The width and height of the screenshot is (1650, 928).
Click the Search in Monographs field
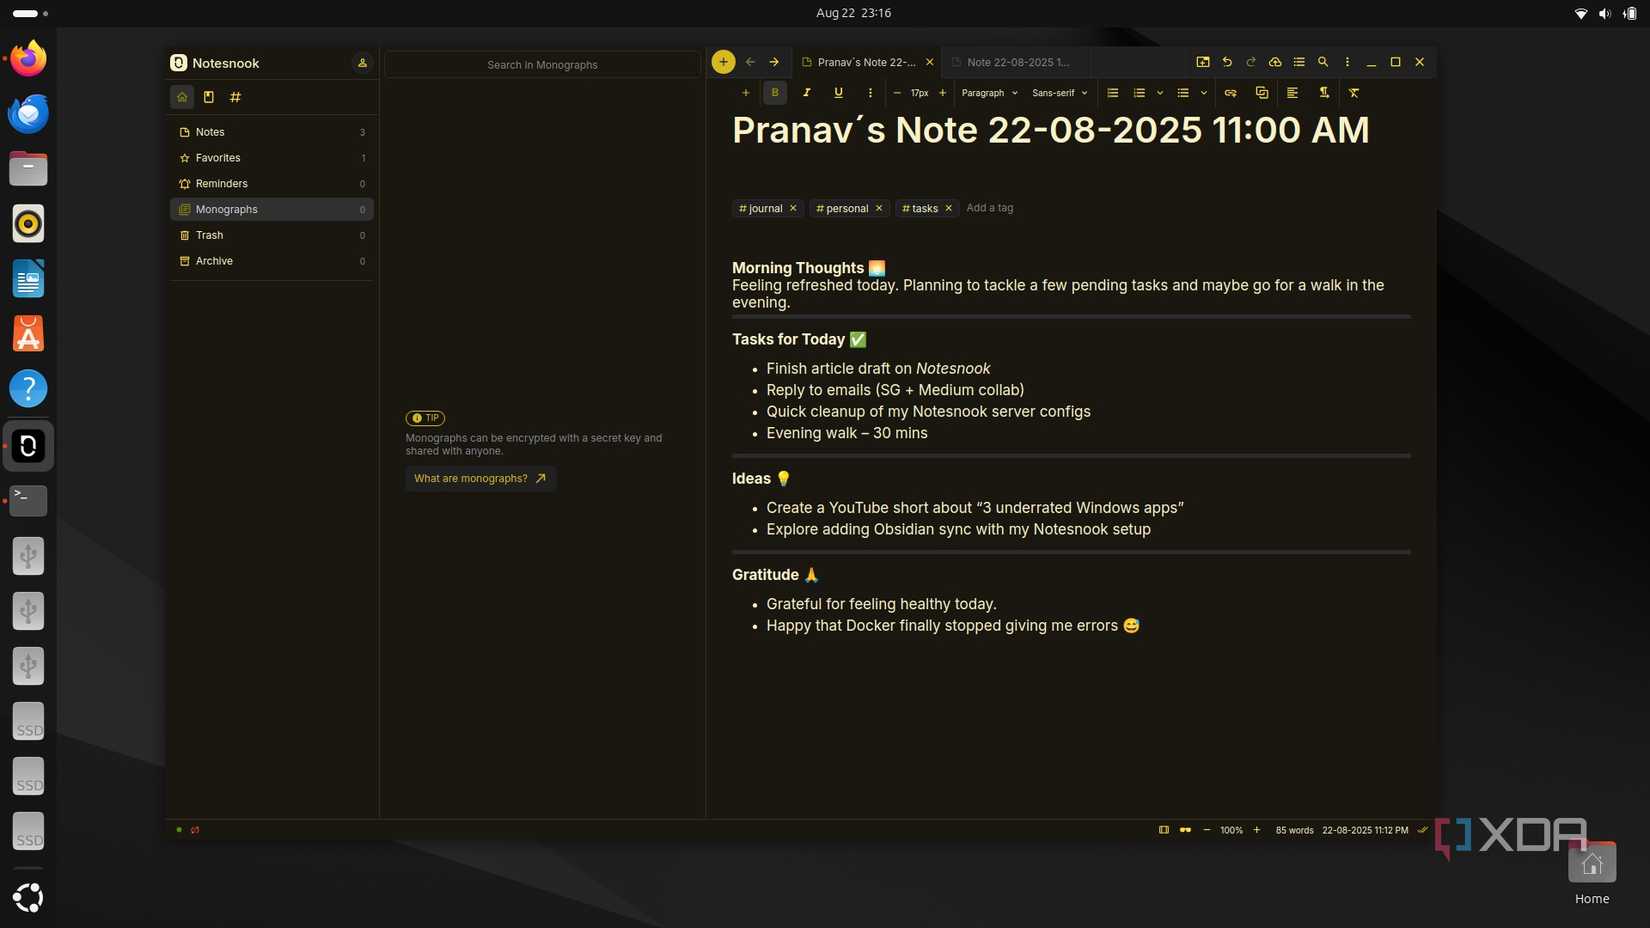[x=542, y=65]
